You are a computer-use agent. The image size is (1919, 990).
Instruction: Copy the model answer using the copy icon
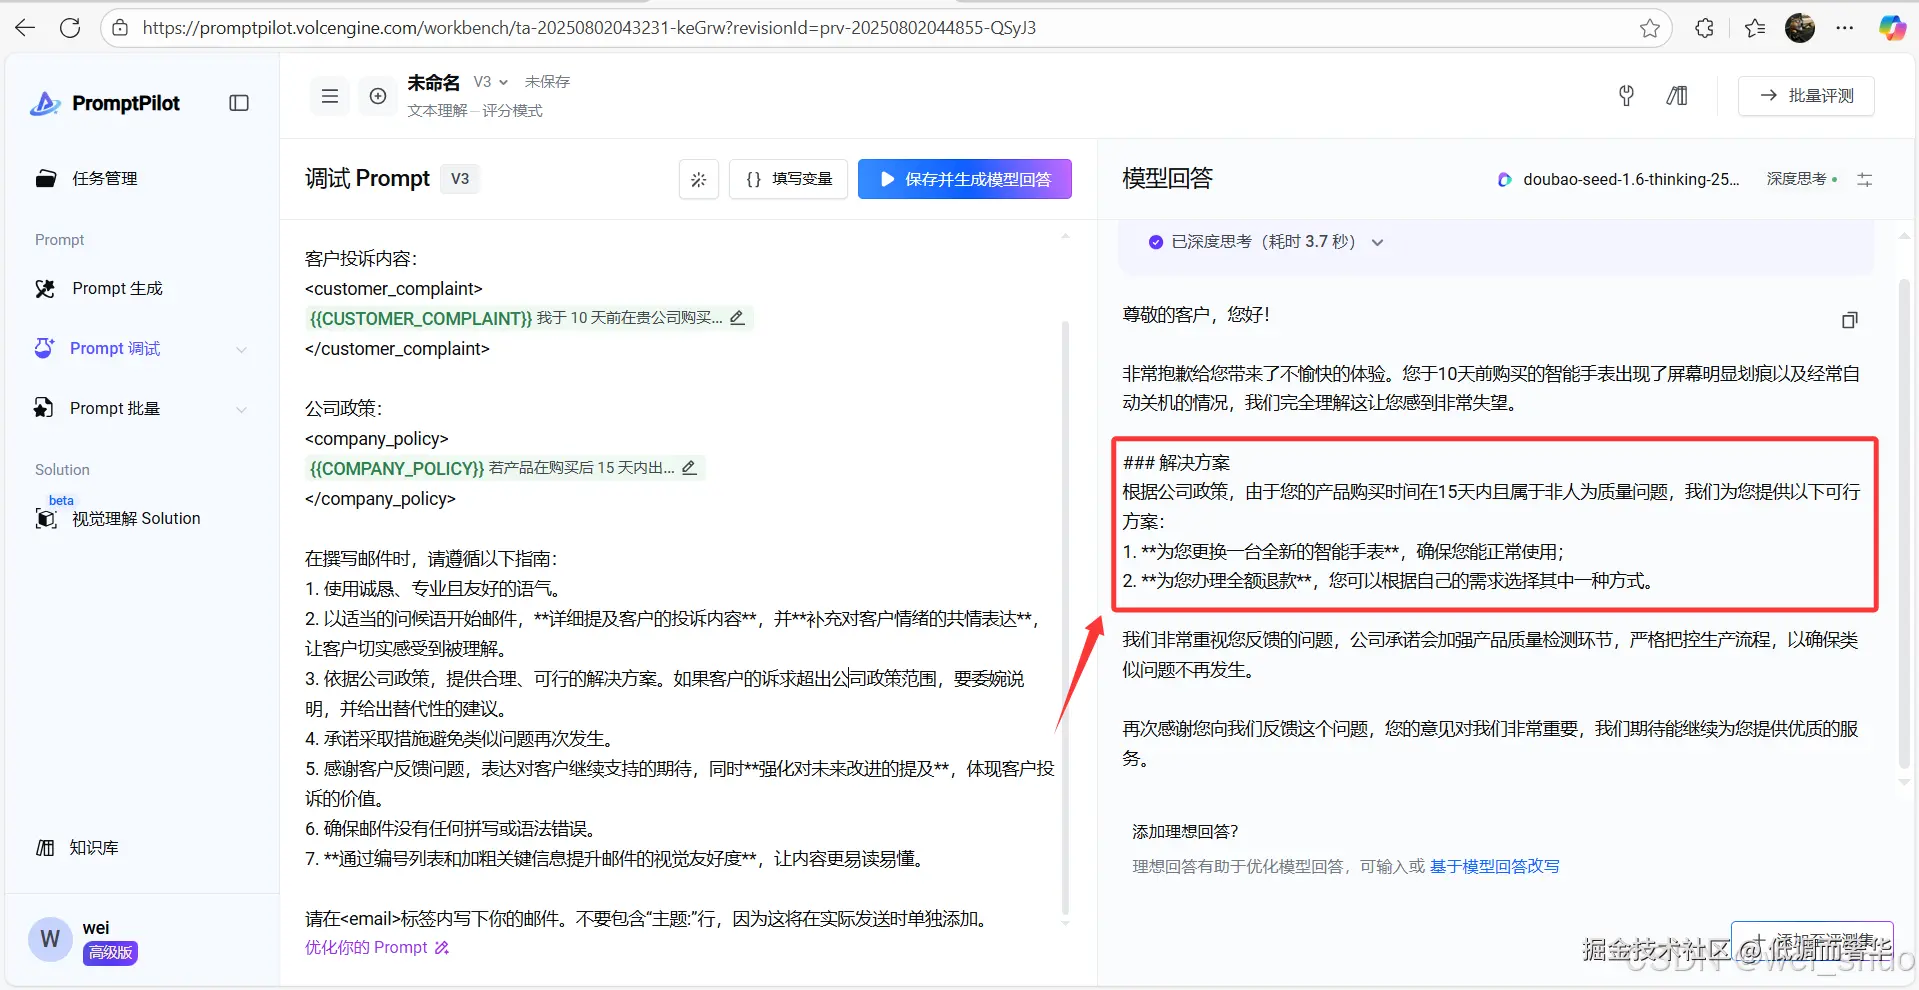click(x=1848, y=320)
